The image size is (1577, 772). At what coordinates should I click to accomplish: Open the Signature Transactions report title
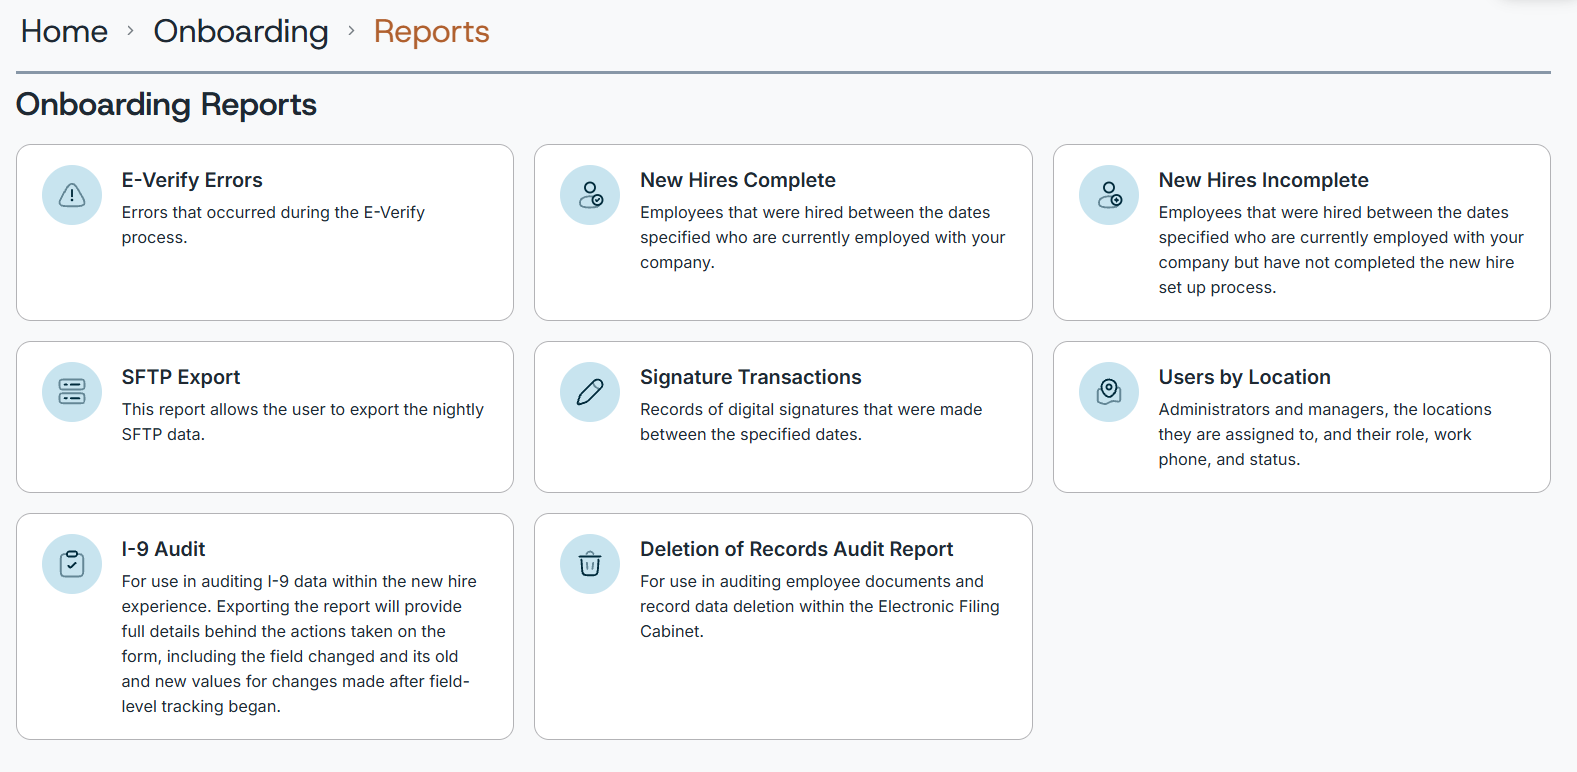tap(751, 377)
